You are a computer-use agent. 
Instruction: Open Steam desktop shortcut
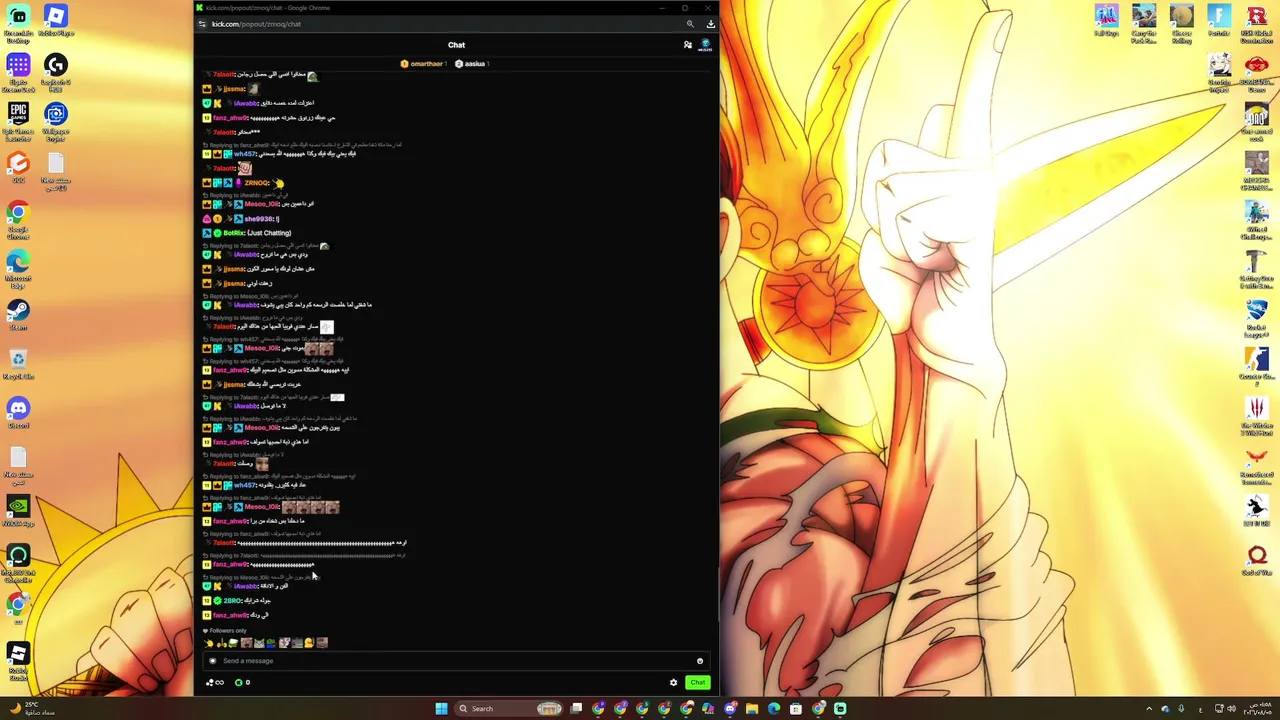click(18, 314)
